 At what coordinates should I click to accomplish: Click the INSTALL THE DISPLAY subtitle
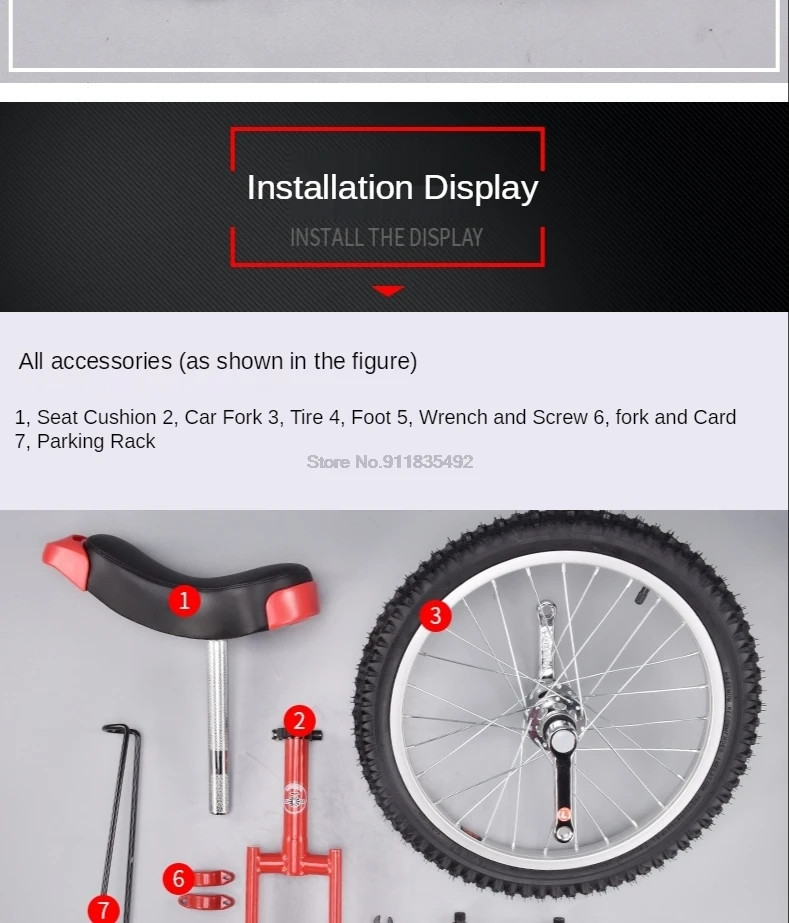(x=386, y=238)
